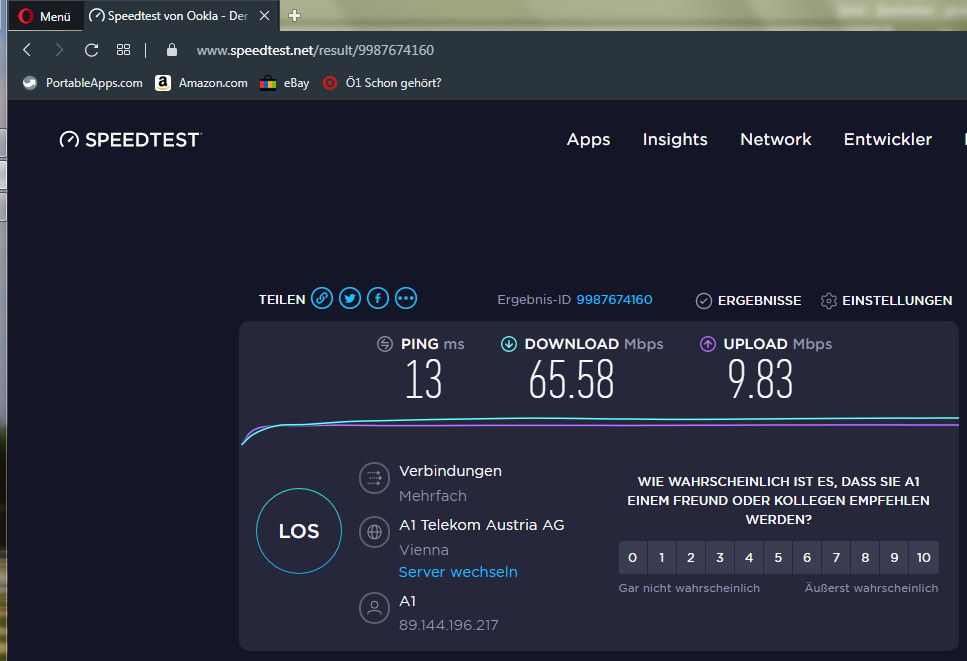The width and height of the screenshot is (967, 661).
Task: Click Äußerst wahrscheinlich label
Action: pos(871,588)
